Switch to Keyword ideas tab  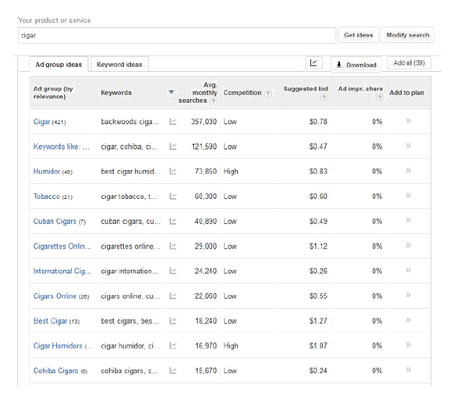(x=119, y=64)
